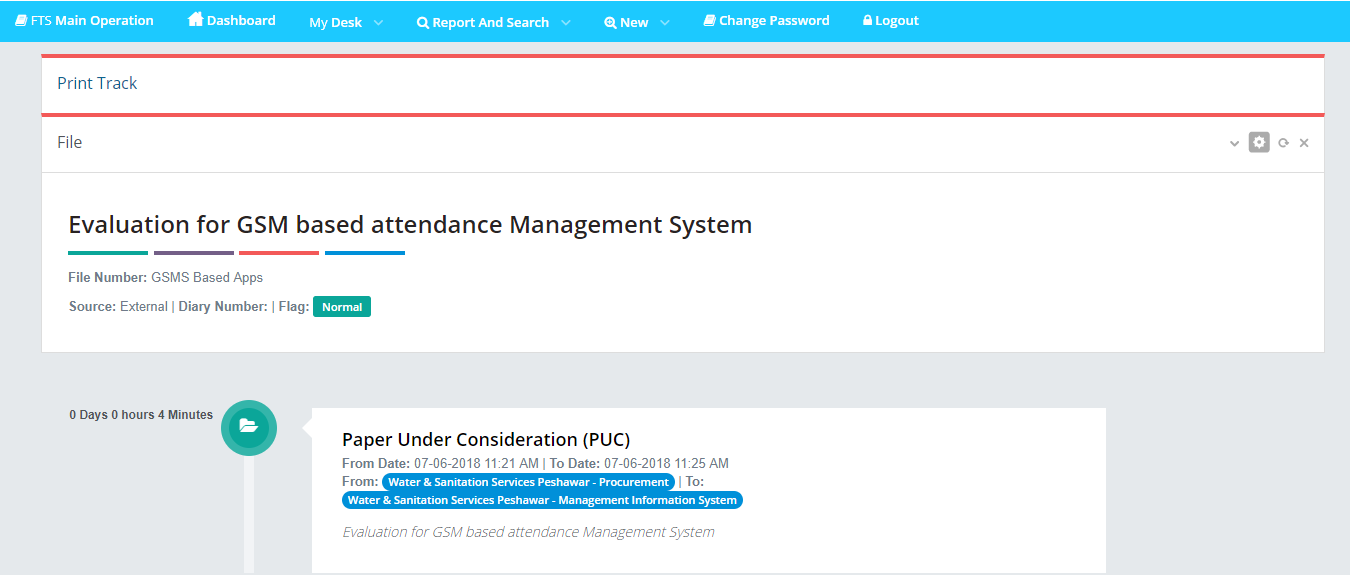Go to Dashboard in the navigation bar
Screen dimensions: 1350x575
(240, 20)
